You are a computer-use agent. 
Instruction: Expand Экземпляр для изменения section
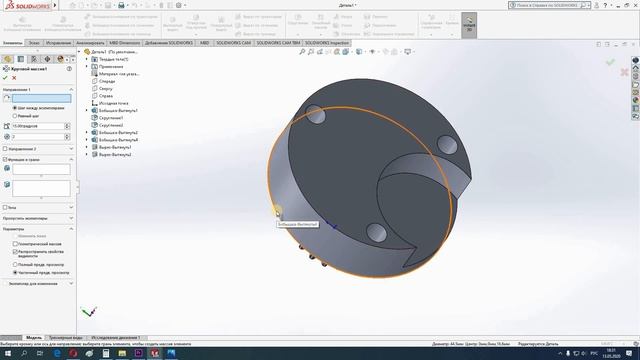(71, 283)
